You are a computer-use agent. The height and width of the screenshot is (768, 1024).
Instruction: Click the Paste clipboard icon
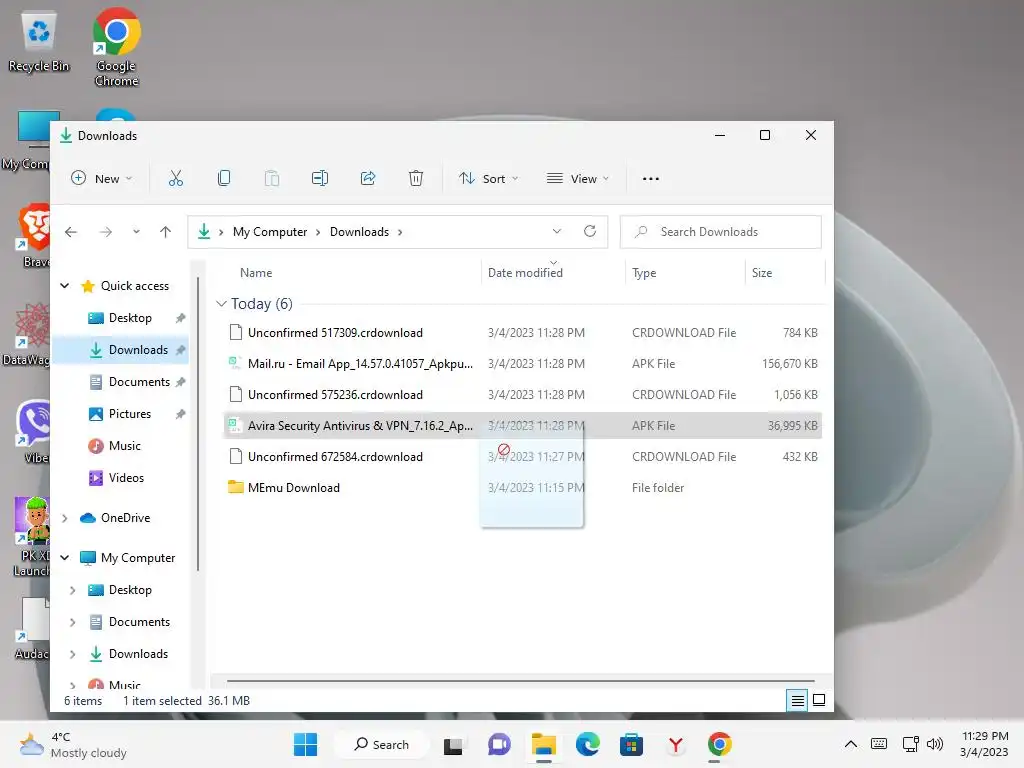[272, 178]
